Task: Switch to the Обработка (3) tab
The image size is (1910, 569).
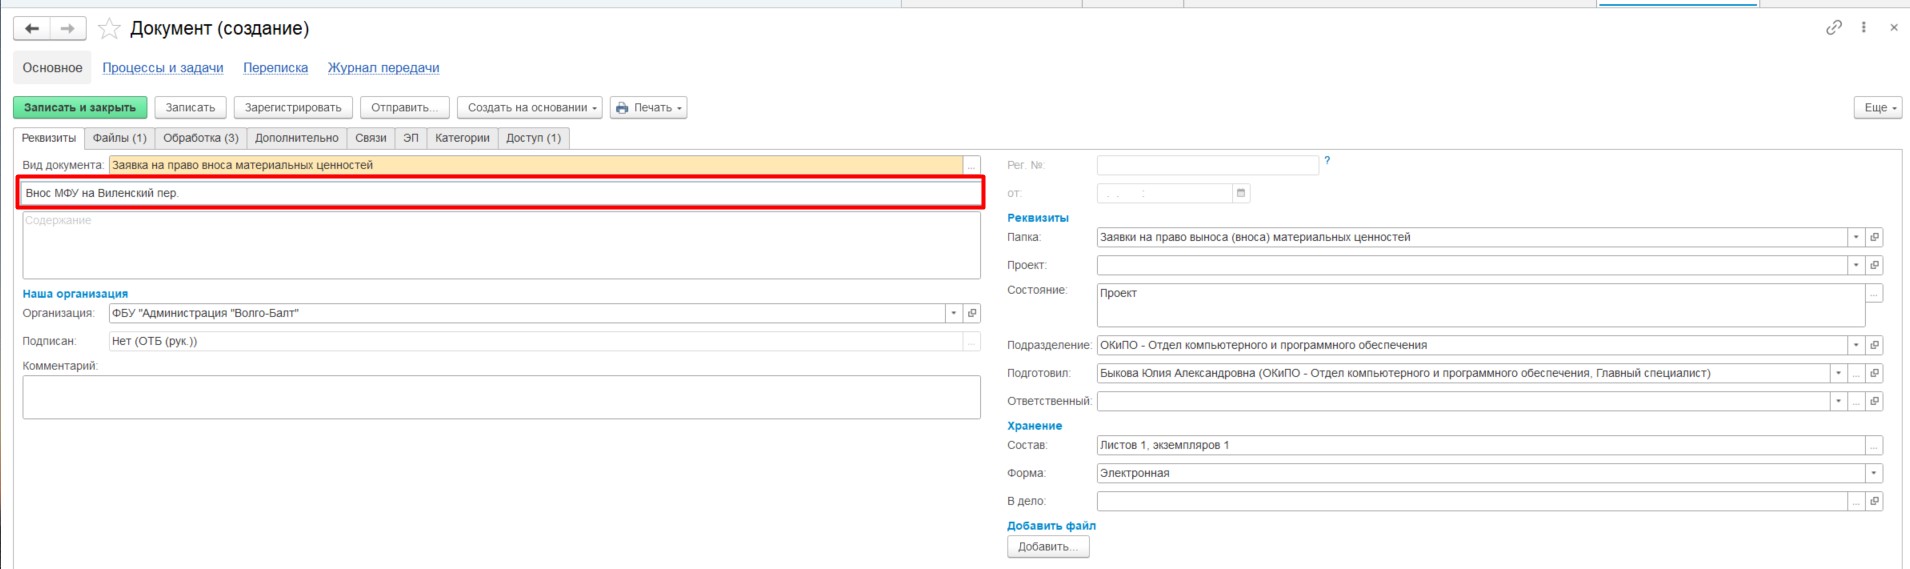Action: 200,138
